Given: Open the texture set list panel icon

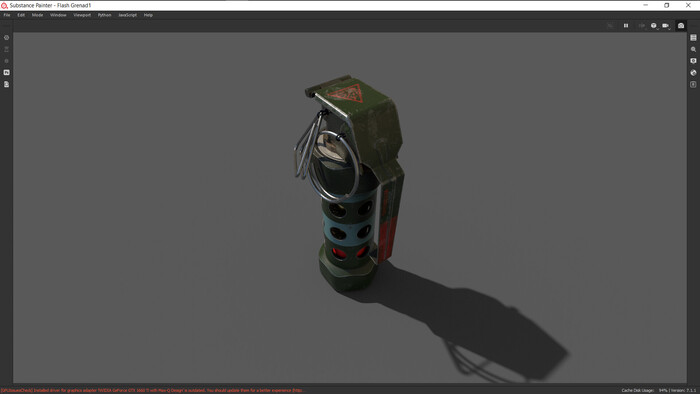Looking at the screenshot, I should (x=693, y=37).
